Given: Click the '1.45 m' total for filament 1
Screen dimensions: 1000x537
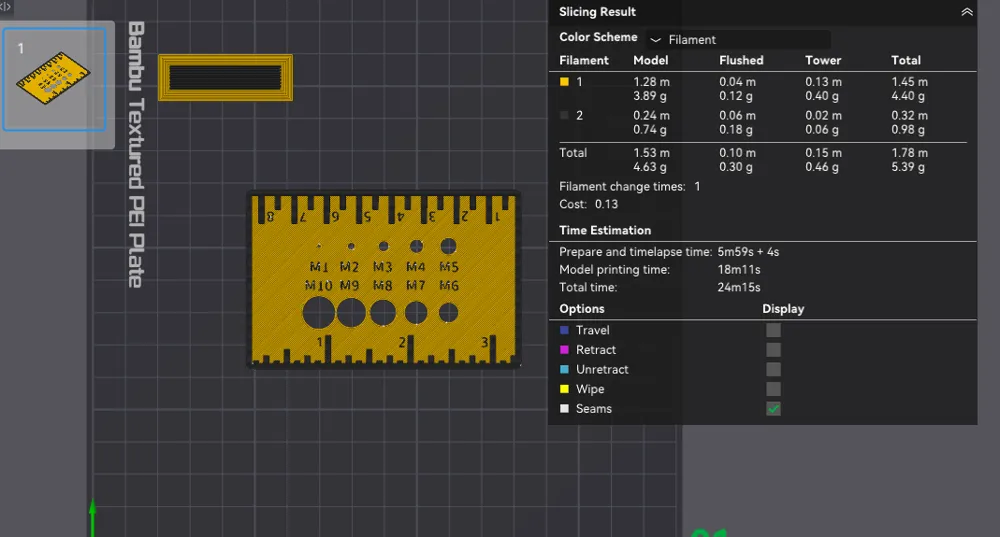Looking at the screenshot, I should [909, 82].
